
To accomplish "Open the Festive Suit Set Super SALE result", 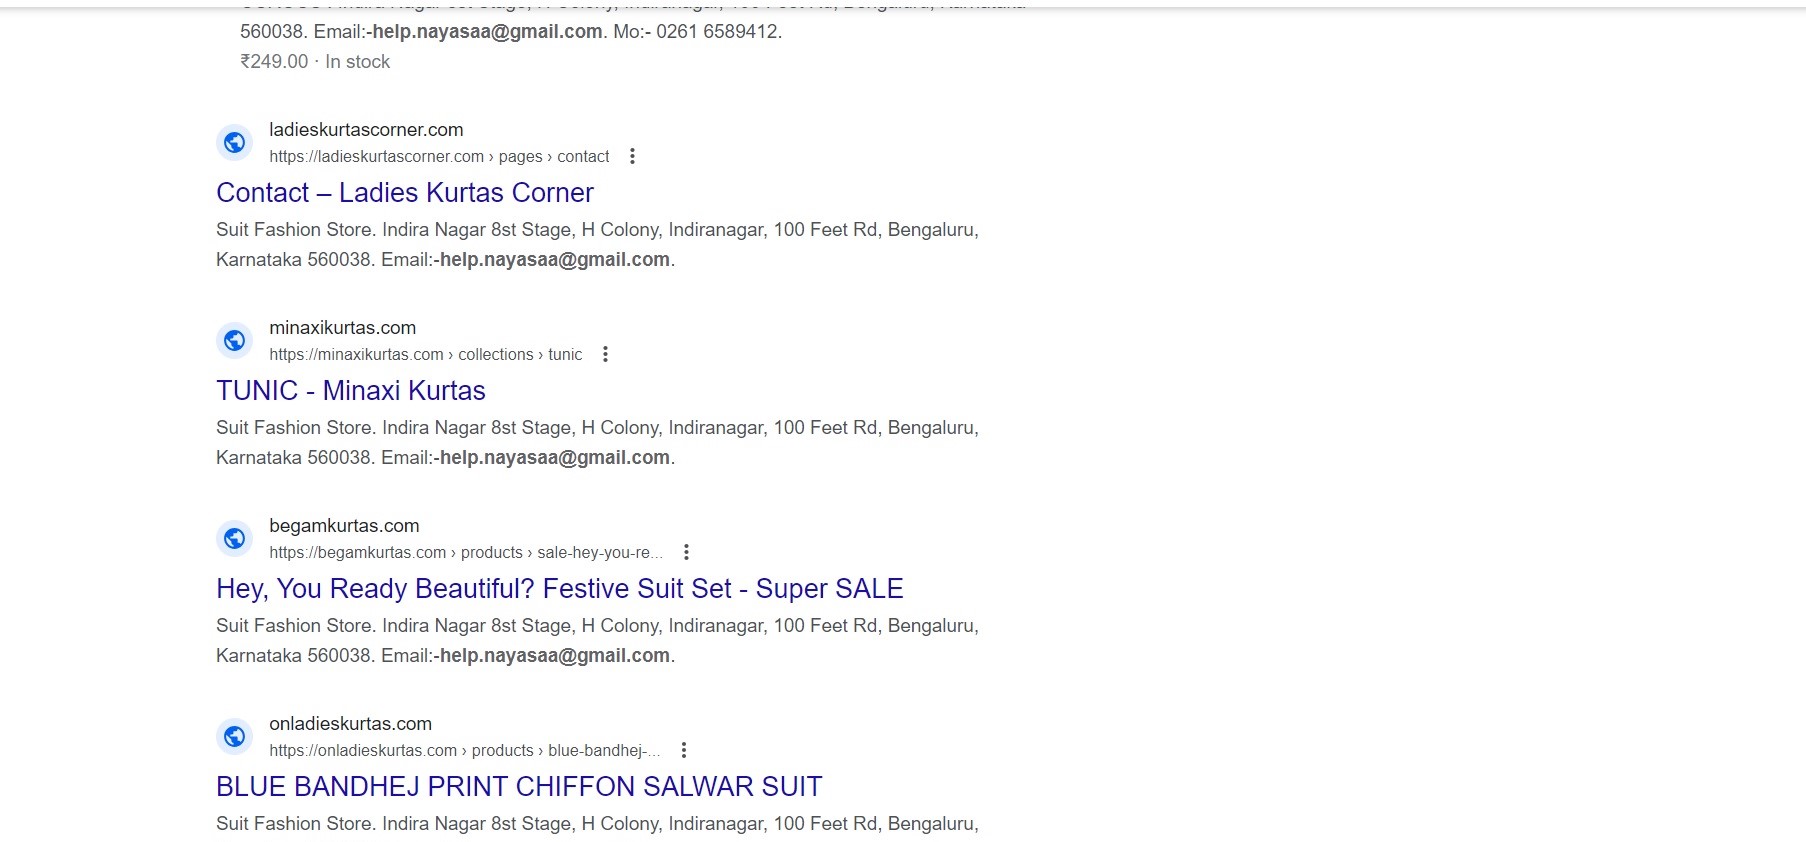I will (x=560, y=588).
